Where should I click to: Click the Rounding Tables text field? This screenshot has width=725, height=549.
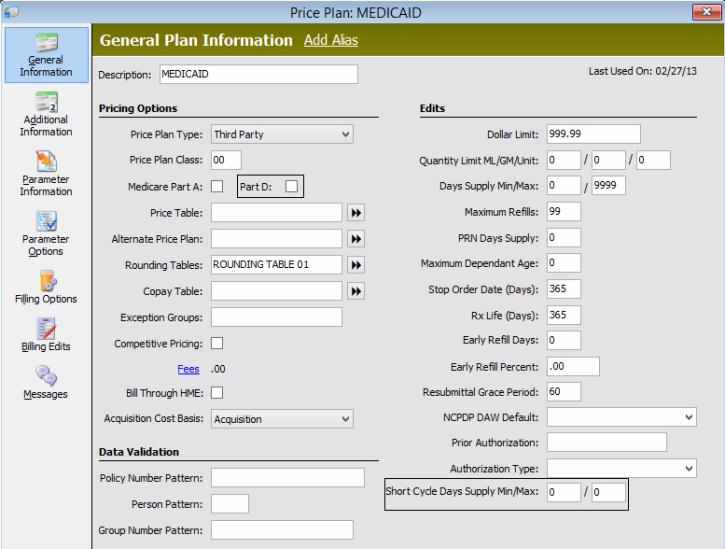click(276, 265)
